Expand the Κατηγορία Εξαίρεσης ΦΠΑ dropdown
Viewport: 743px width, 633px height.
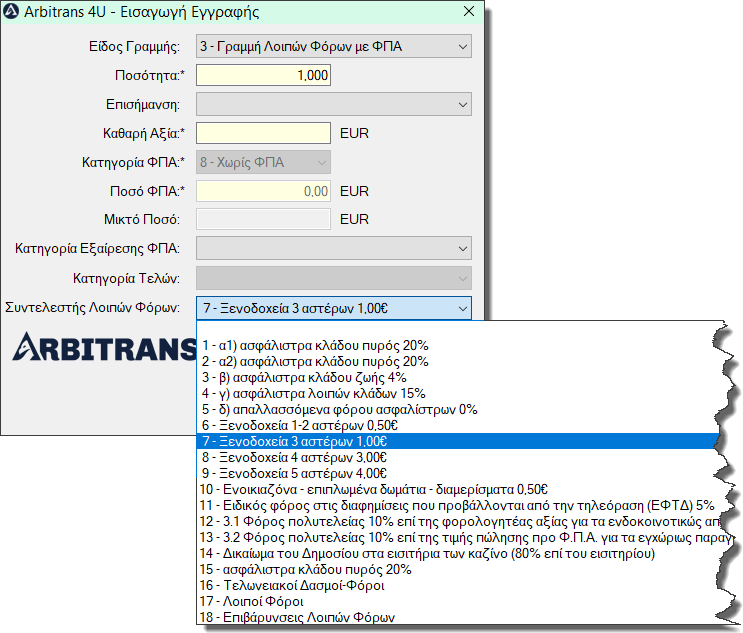pyautogui.click(x=334, y=248)
